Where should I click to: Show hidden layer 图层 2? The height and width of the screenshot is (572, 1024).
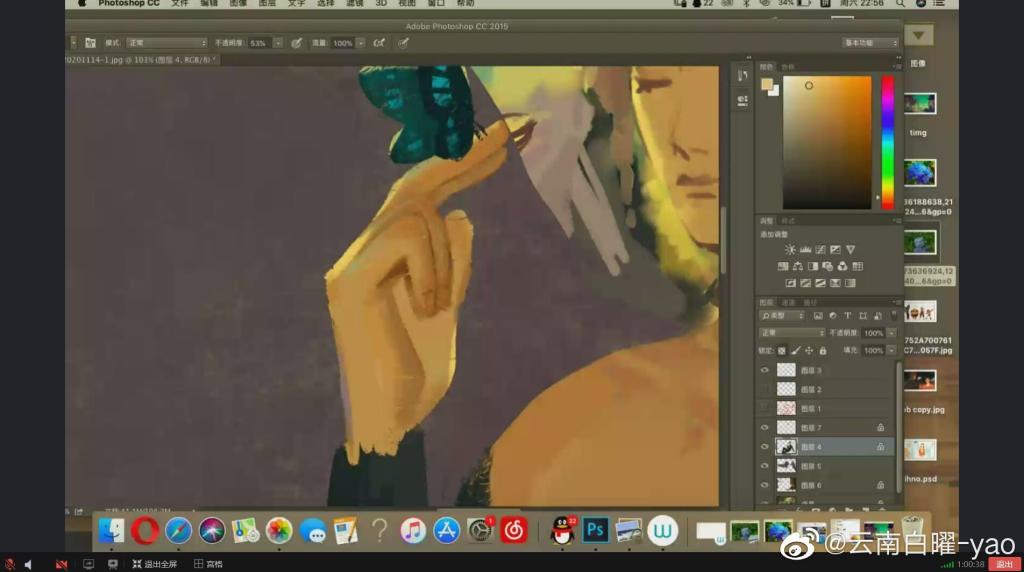(765, 389)
